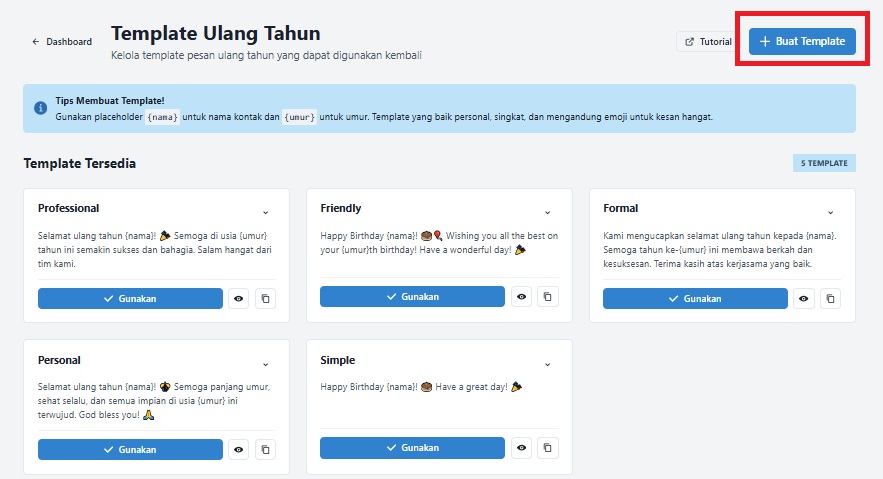Image resolution: width=883 pixels, height=479 pixels.
Task: Expand the Simple card chevron
Action: point(547,365)
